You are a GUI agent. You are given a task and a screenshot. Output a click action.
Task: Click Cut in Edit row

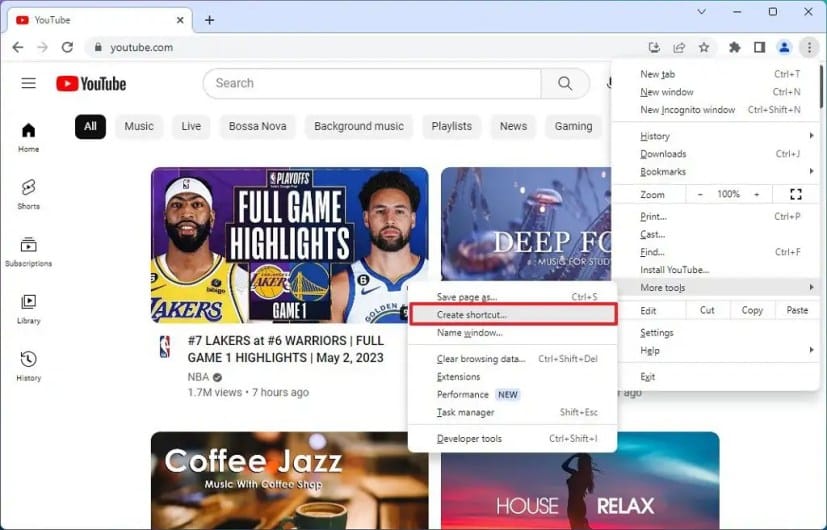(x=707, y=310)
